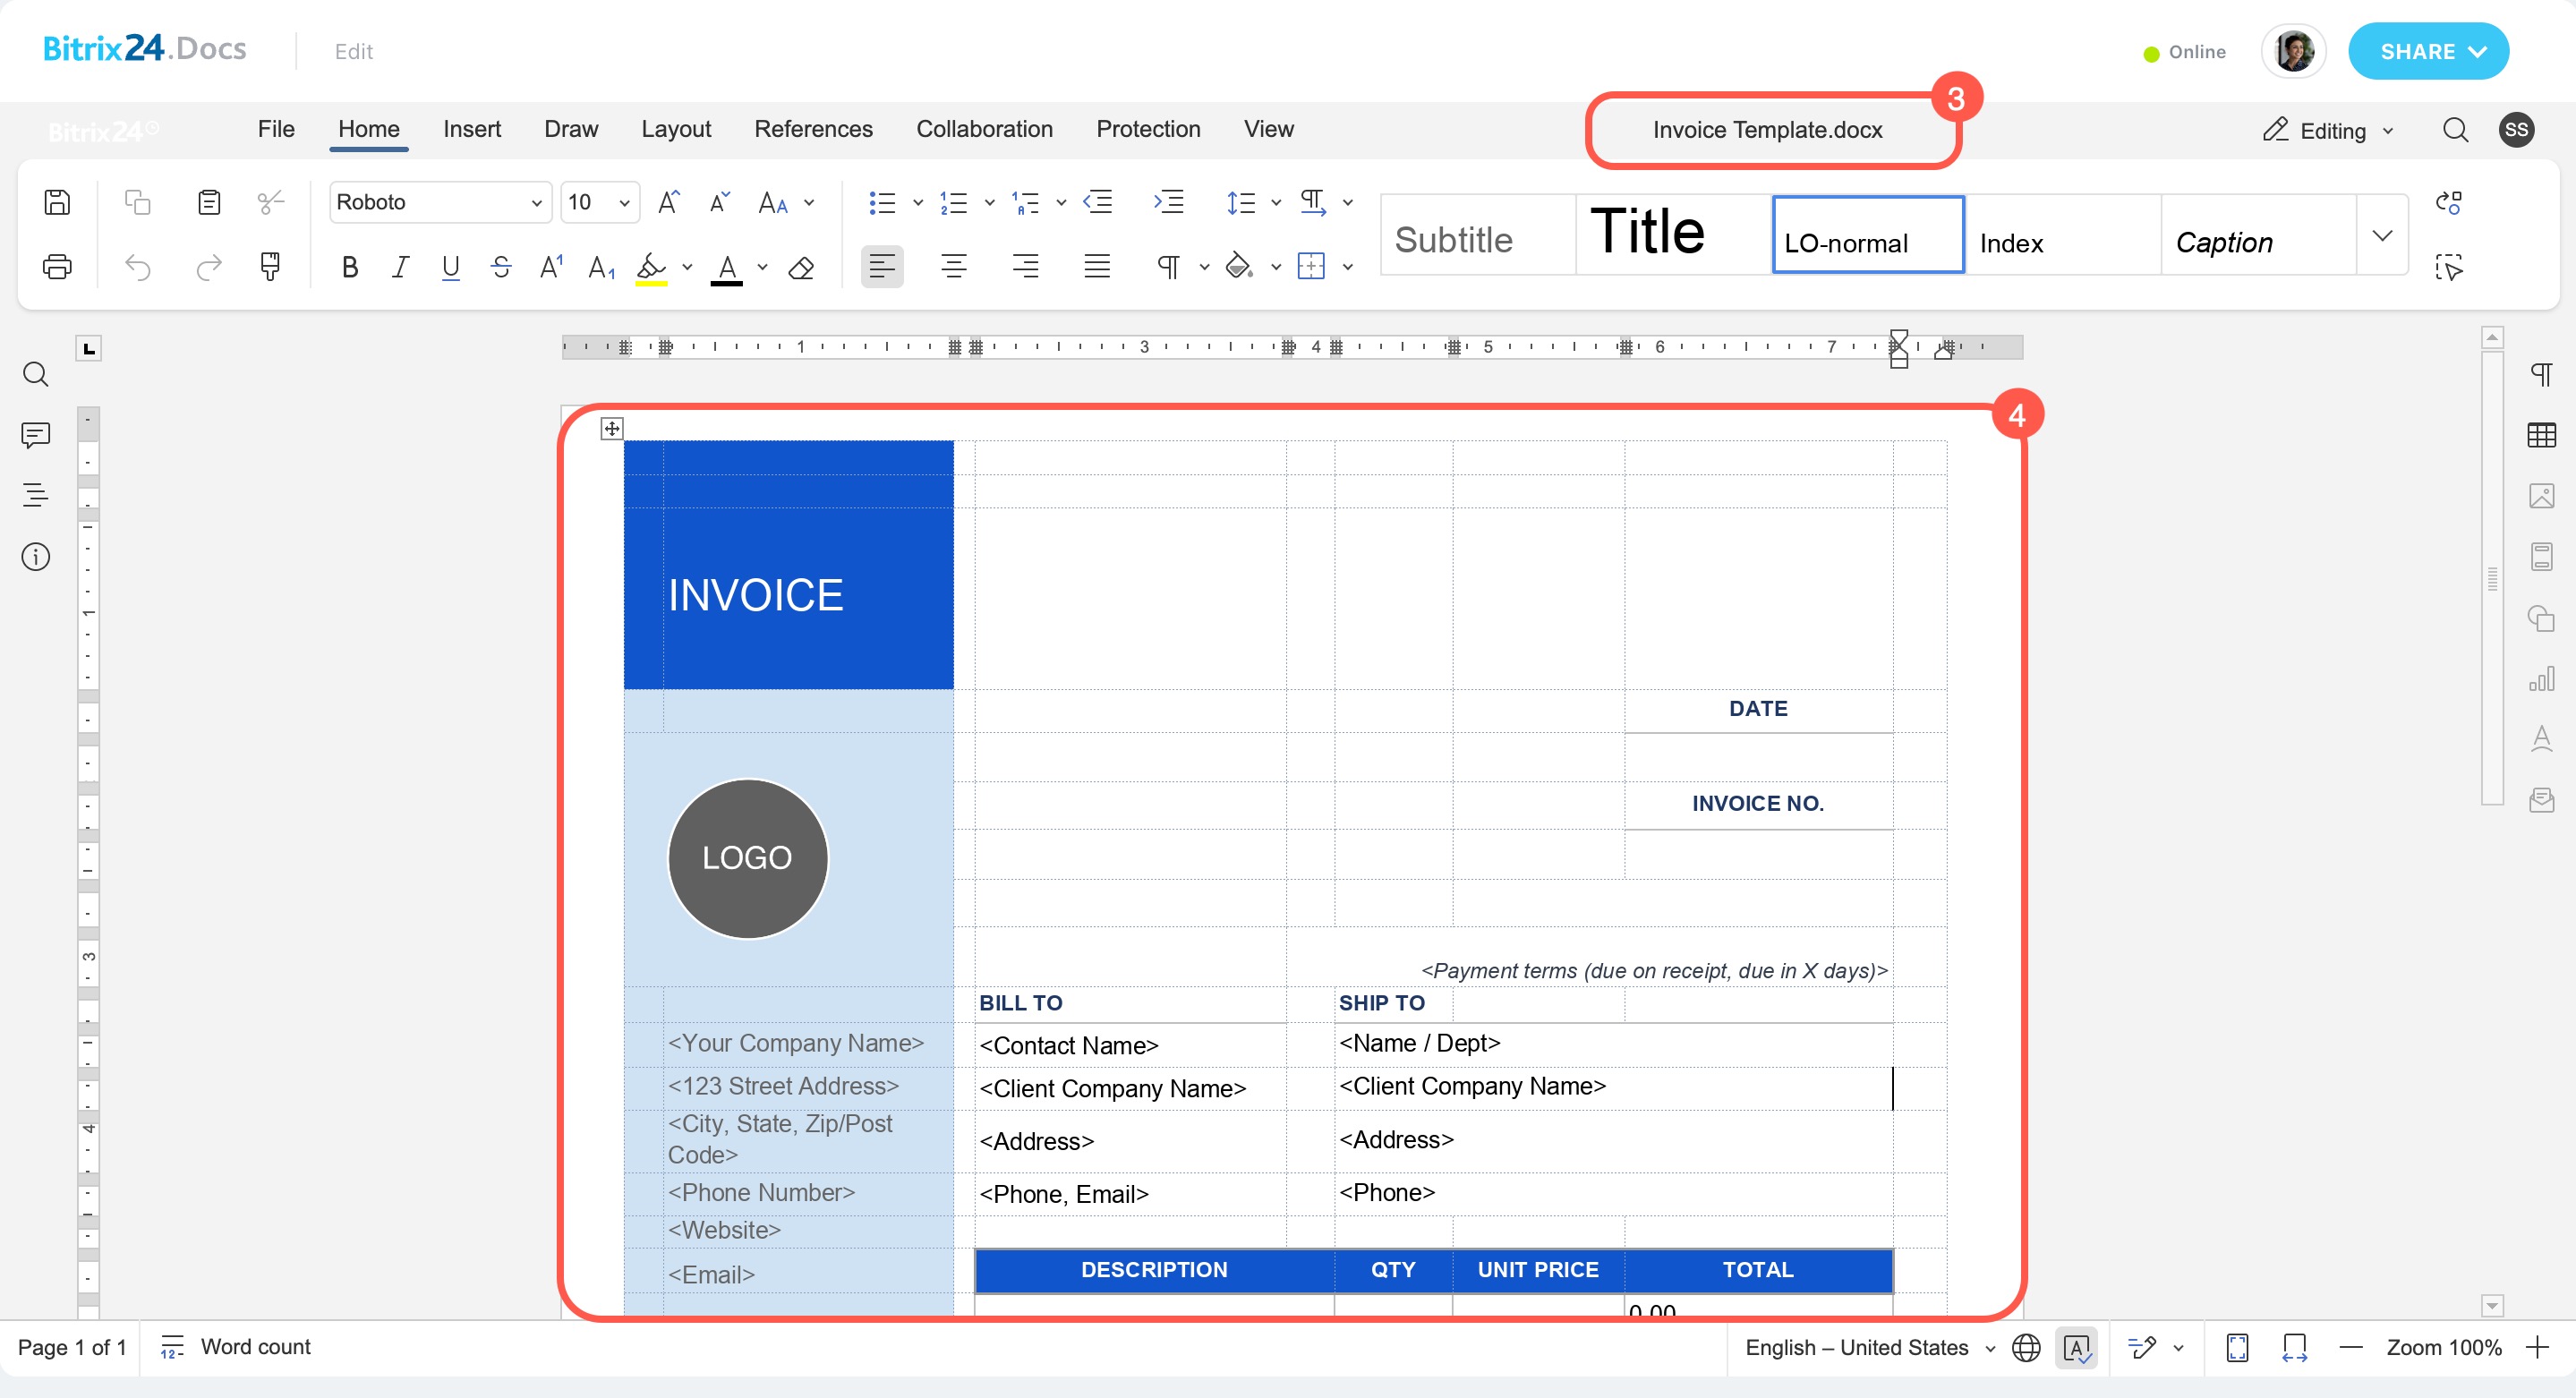Switch to the References tab

813,129
